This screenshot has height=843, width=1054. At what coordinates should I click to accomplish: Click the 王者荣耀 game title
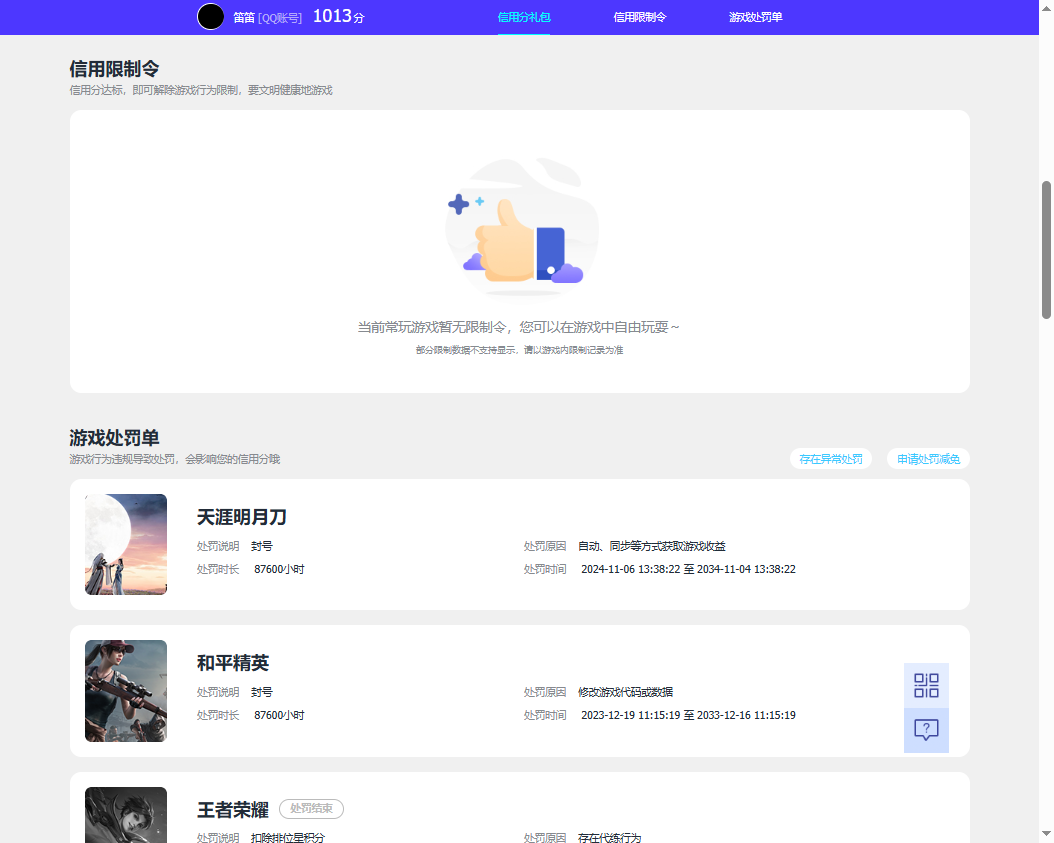pyautogui.click(x=233, y=810)
